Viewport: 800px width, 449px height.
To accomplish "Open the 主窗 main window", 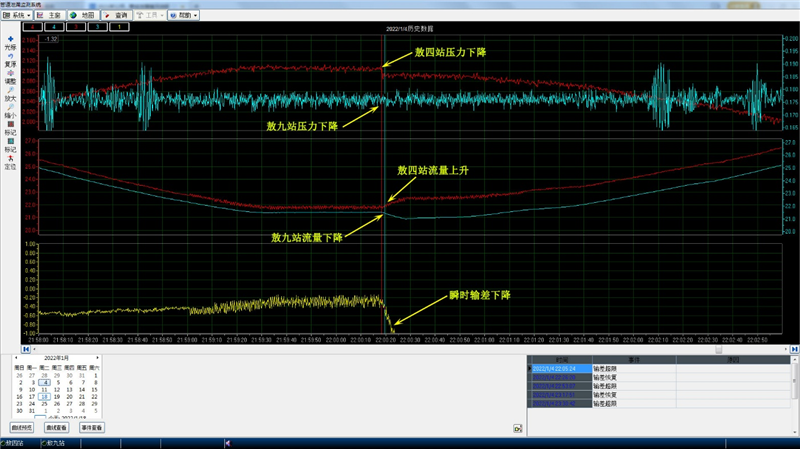I will click(x=50, y=16).
